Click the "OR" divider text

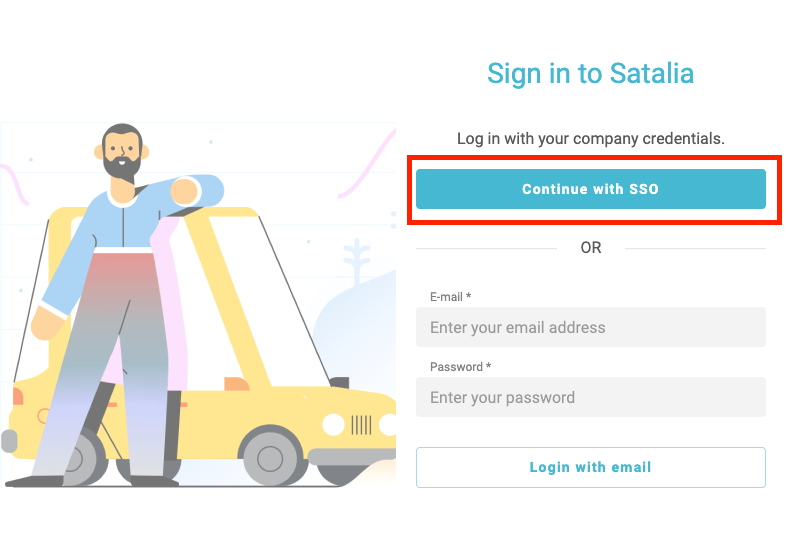590,247
